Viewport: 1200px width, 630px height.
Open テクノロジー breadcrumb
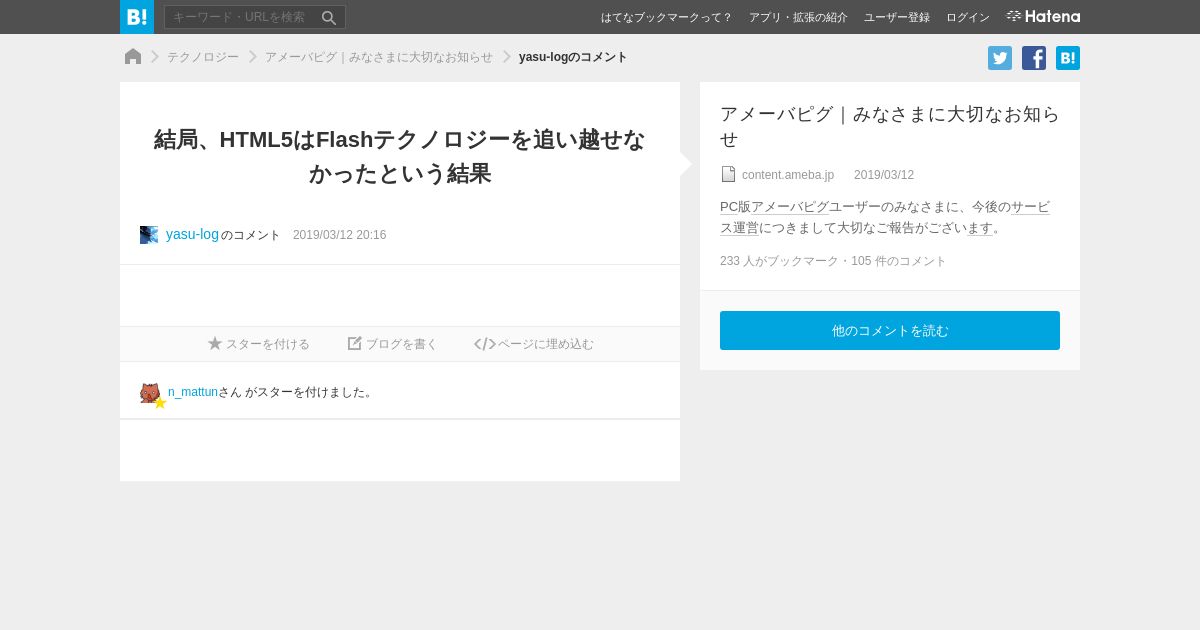pyautogui.click(x=203, y=57)
